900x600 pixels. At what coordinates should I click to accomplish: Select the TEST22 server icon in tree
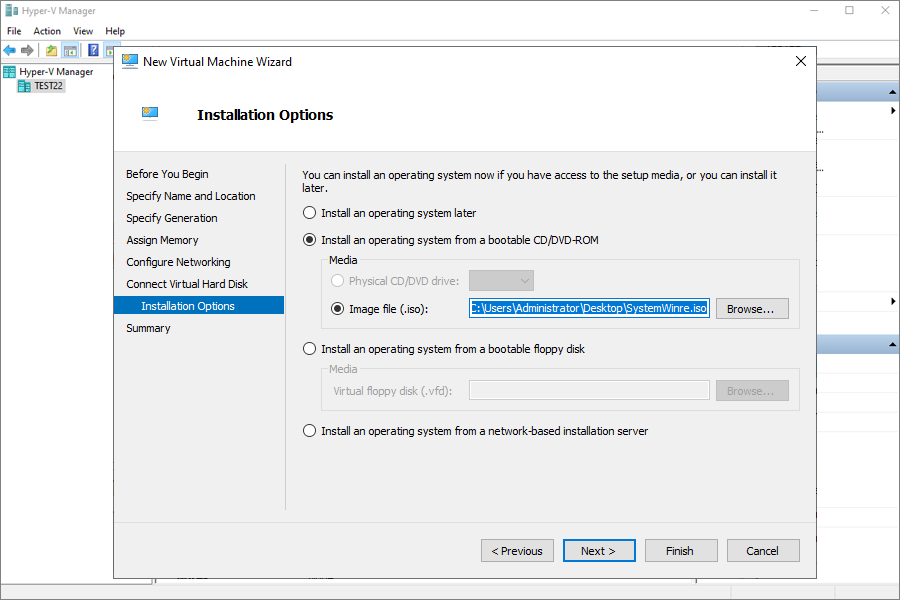pos(24,86)
